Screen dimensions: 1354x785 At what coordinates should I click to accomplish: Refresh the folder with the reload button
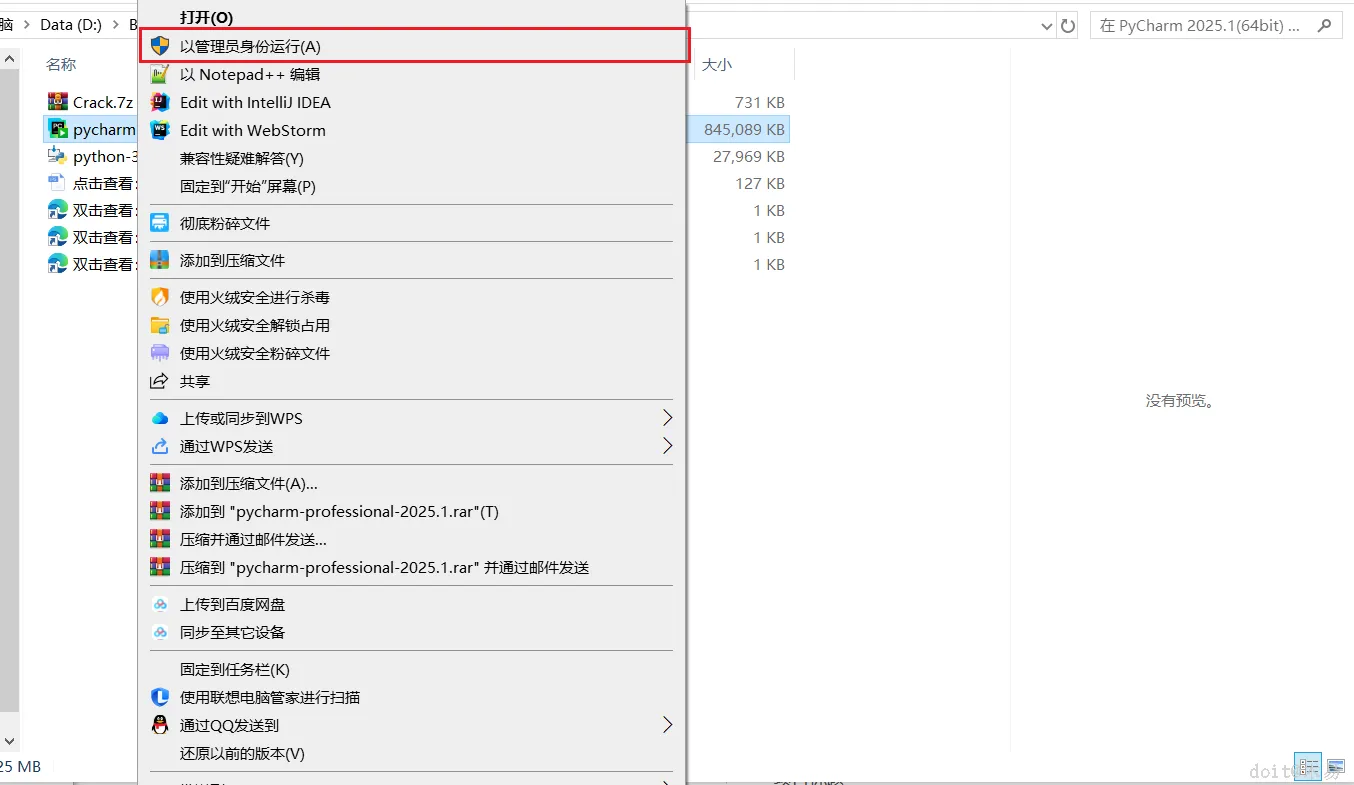point(1068,25)
